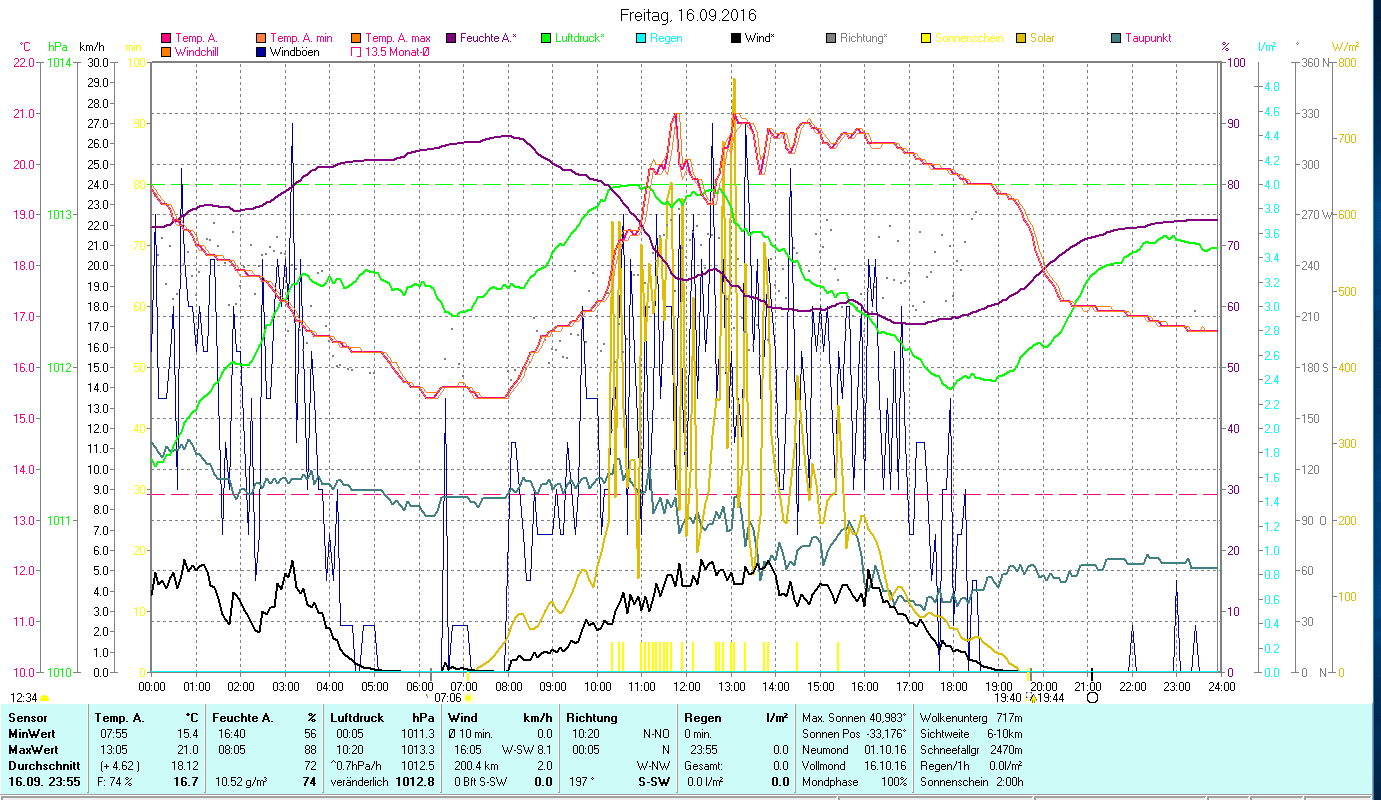This screenshot has width=1381, height=800.
Task: Click the Temp. A. max legend color square
Action: 355,38
